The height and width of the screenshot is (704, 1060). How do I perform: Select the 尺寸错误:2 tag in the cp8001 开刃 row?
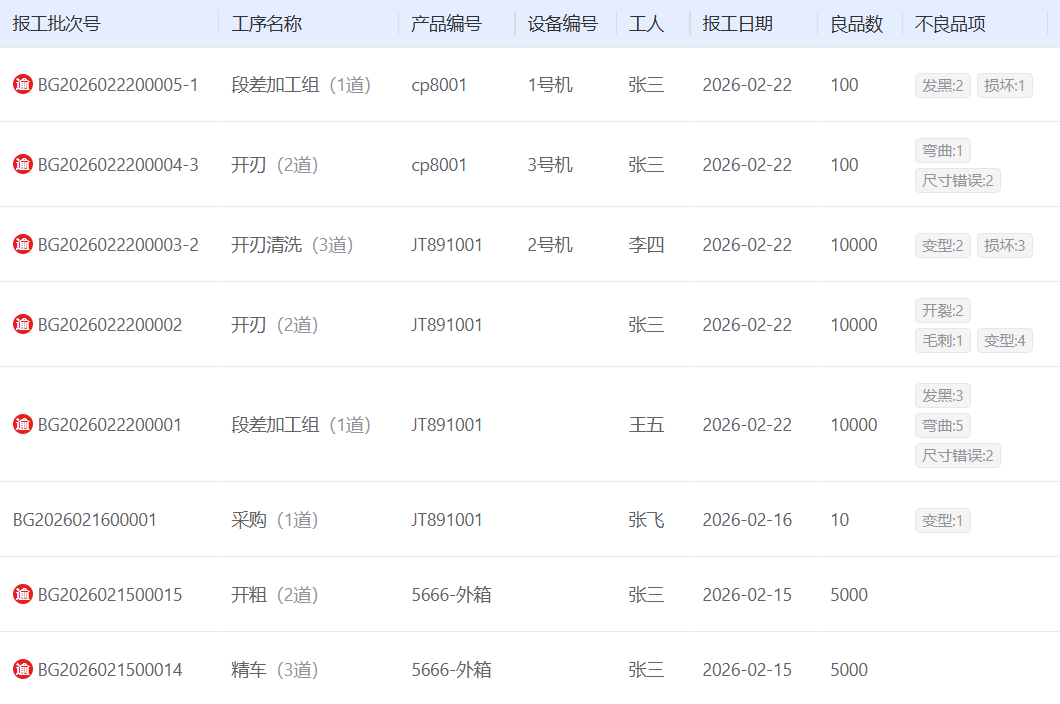pos(957,181)
